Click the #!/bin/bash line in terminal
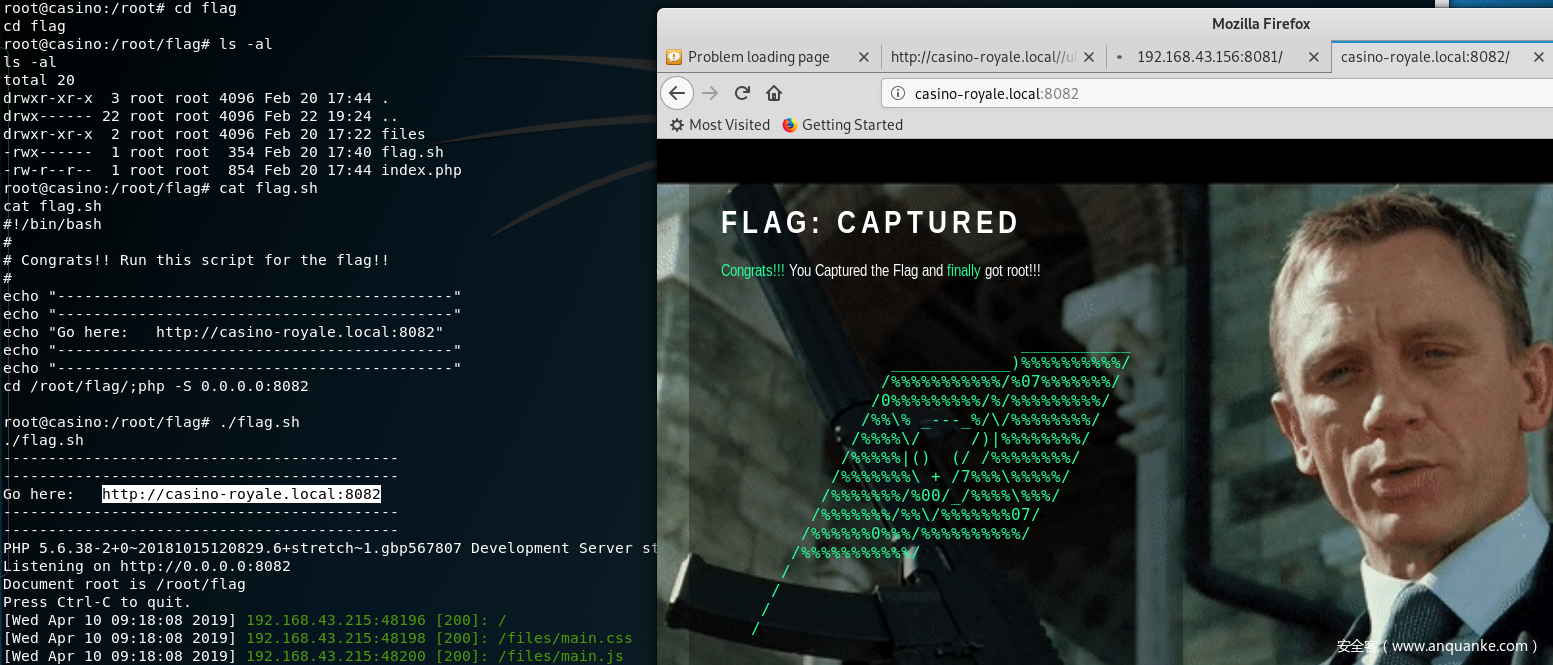The image size is (1553, 665). tap(52, 224)
